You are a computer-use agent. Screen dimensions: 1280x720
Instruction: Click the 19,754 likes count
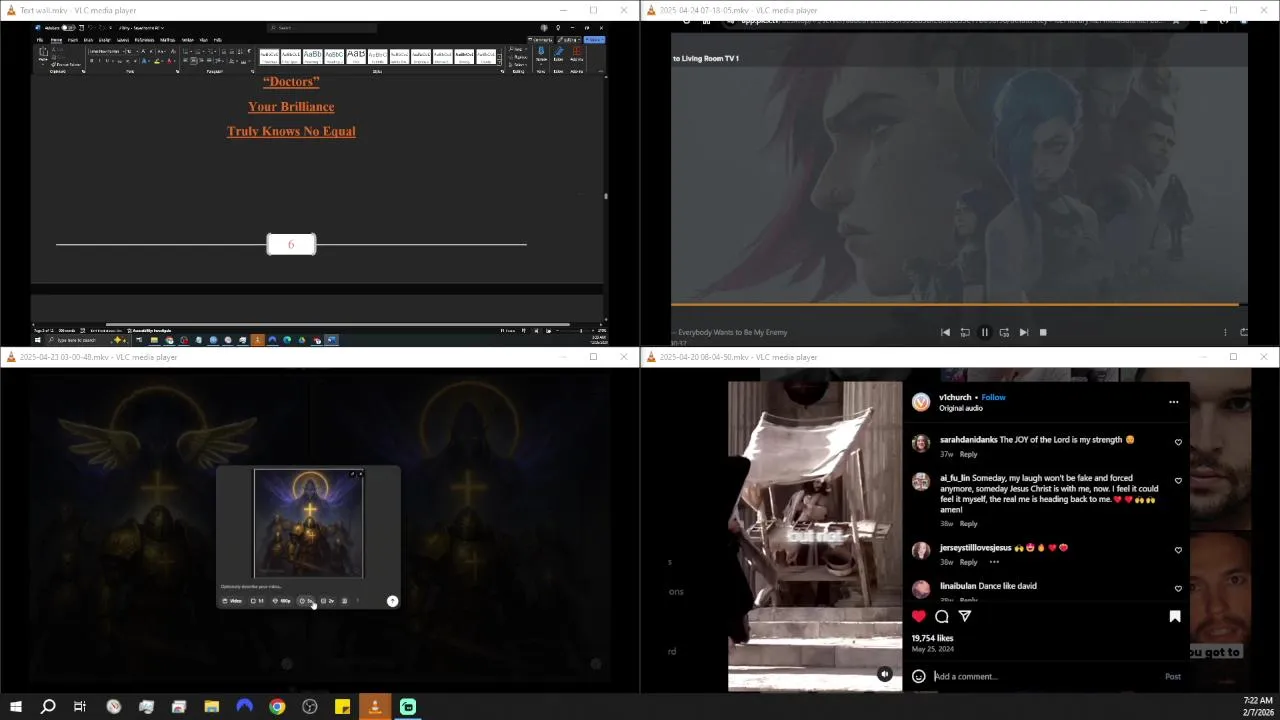(932, 638)
